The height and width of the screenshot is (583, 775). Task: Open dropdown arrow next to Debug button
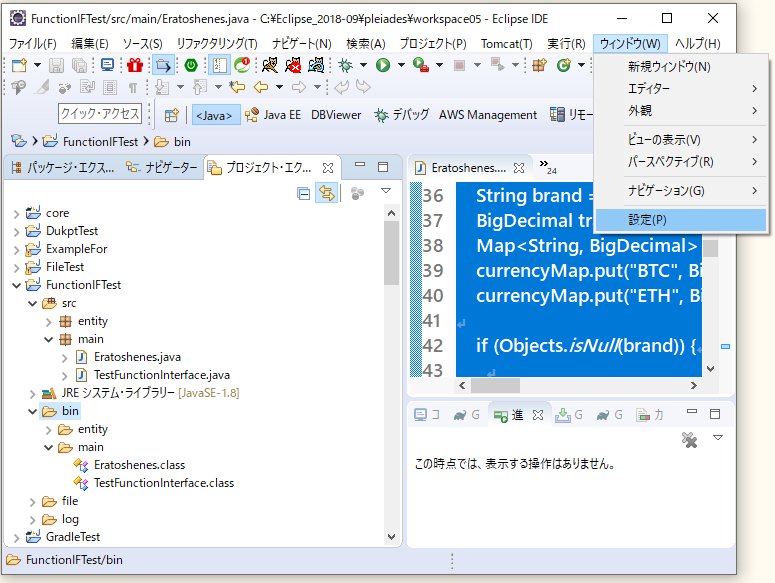pyautogui.click(x=363, y=65)
